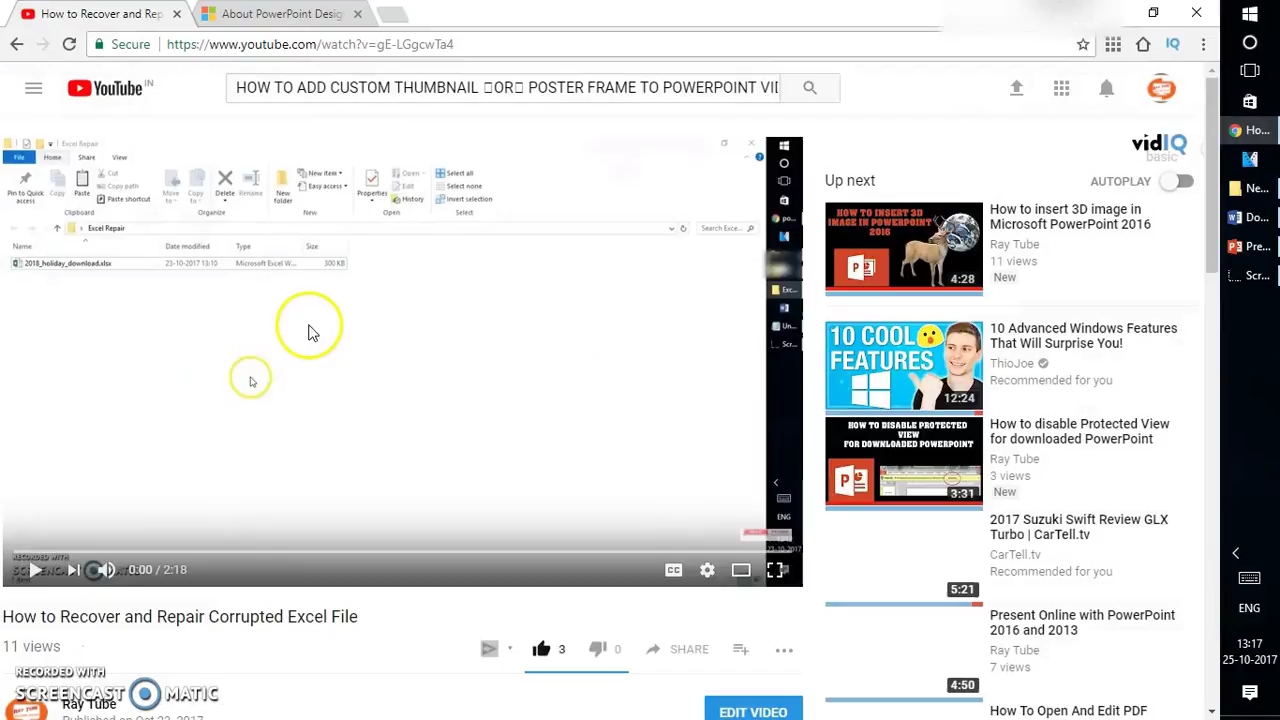
Task: Open the notifications bell
Action: pos(1107,88)
